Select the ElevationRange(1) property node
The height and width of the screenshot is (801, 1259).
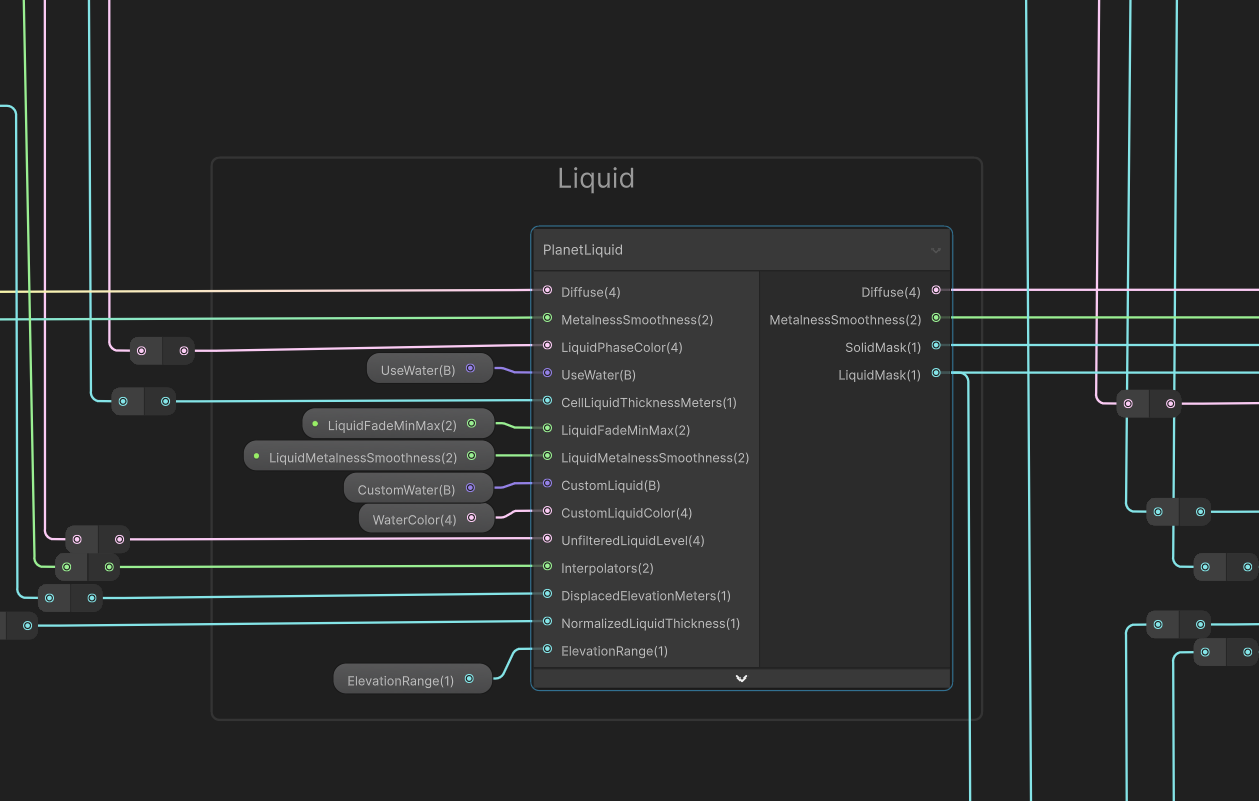coord(400,681)
